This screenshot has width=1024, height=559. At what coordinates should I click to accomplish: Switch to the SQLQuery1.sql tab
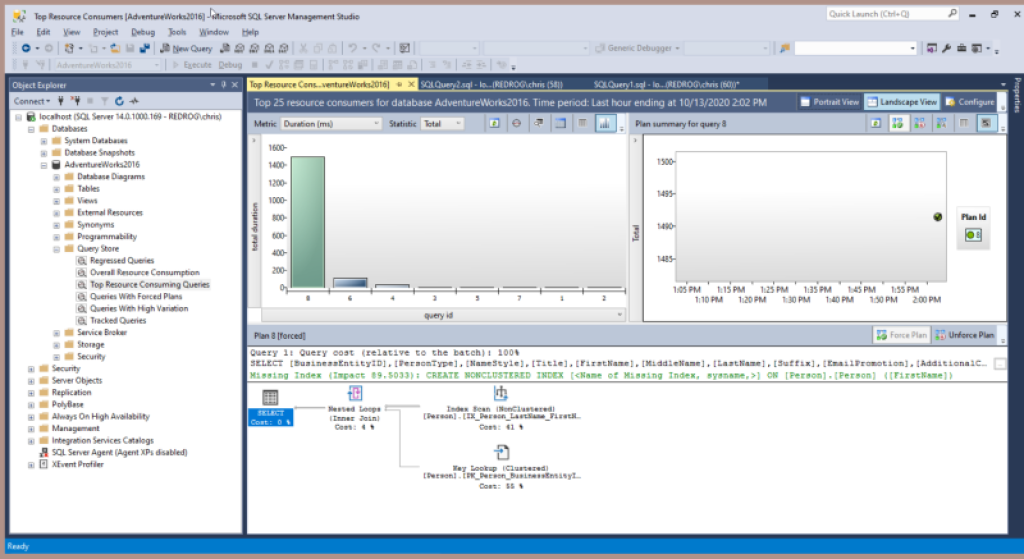666,84
